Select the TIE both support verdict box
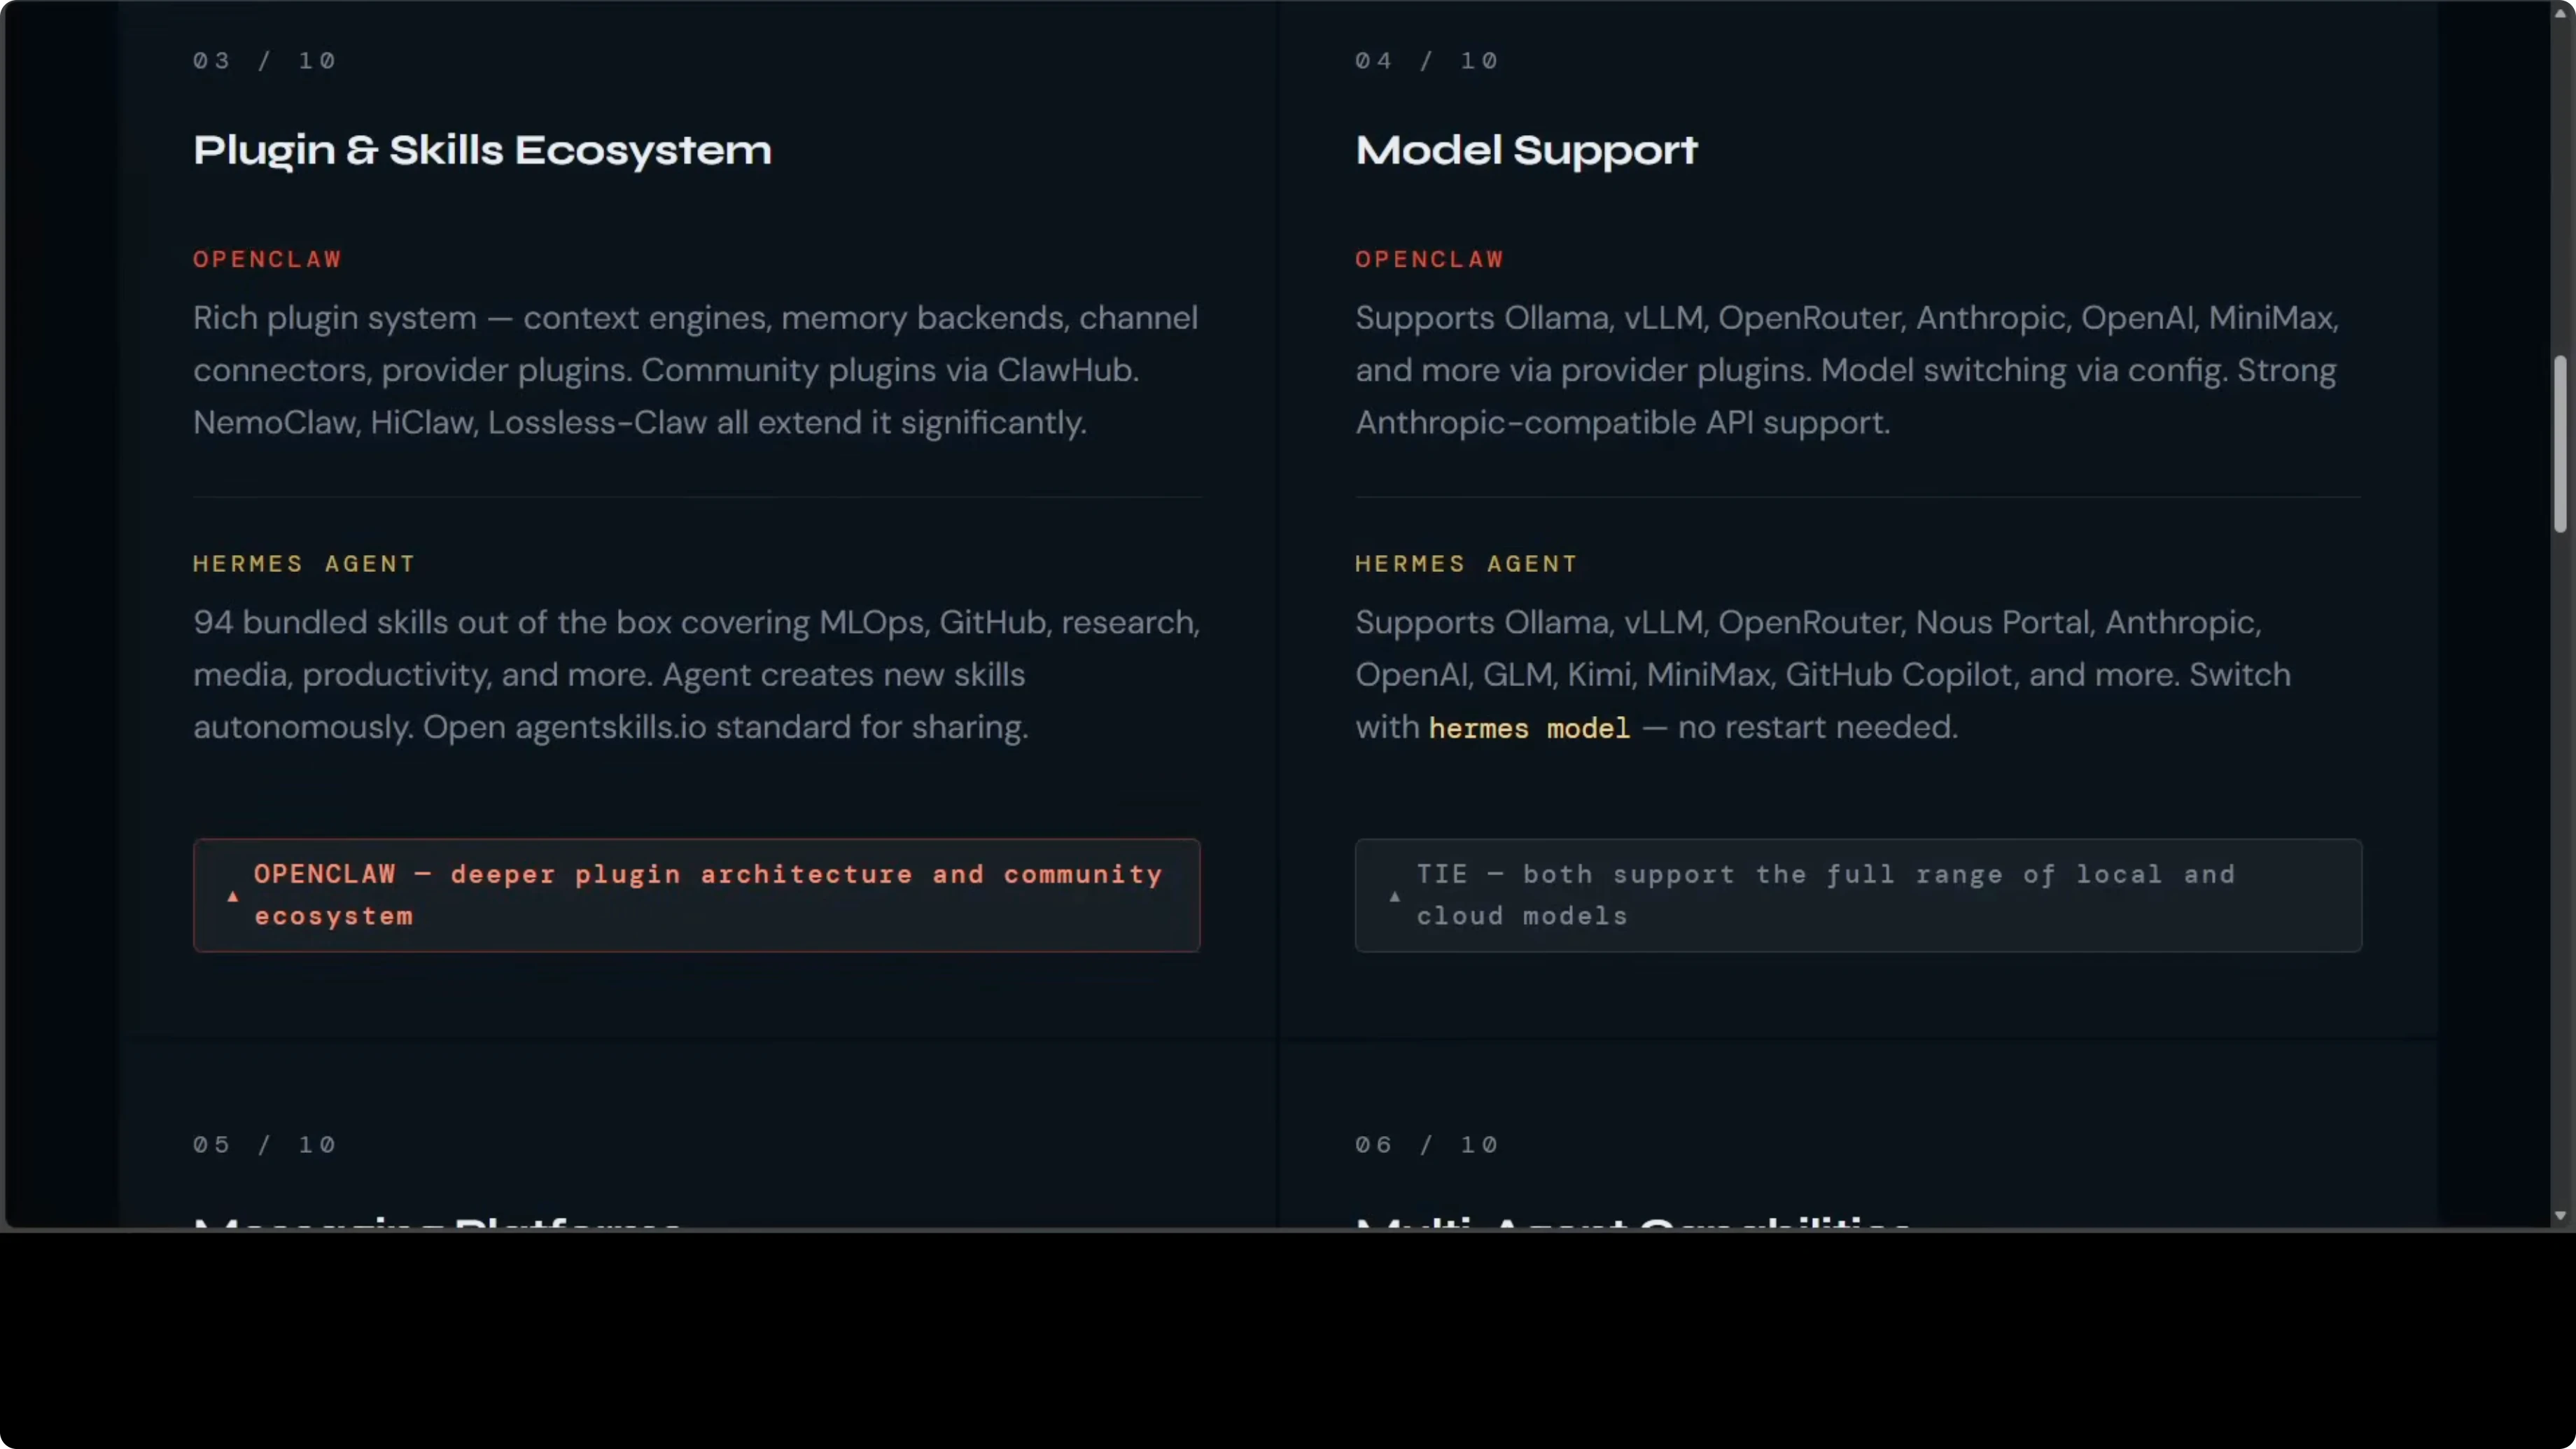 (x=1858, y=895)
